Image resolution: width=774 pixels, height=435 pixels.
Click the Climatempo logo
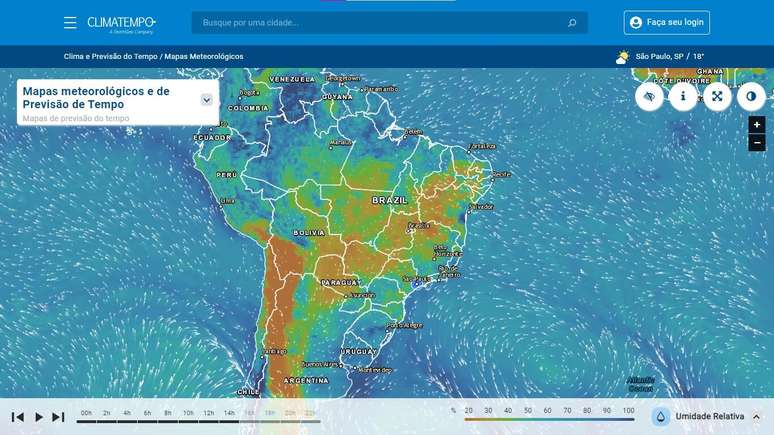coord(121,23)
